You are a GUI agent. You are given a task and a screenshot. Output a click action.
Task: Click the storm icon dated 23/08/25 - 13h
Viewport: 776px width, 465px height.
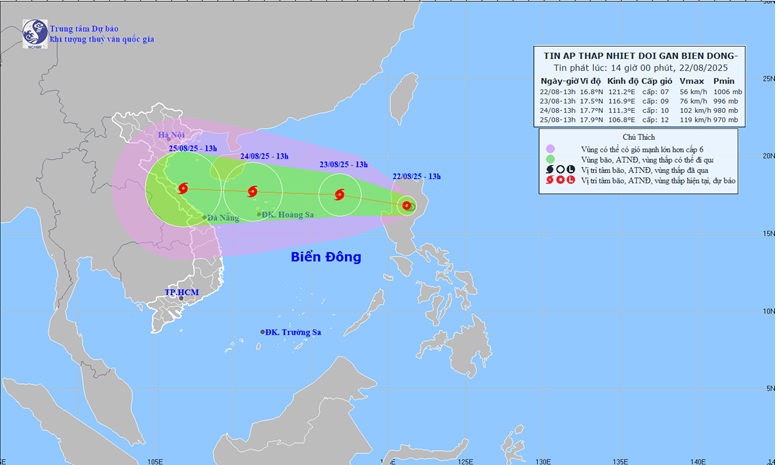click(340, 195)
